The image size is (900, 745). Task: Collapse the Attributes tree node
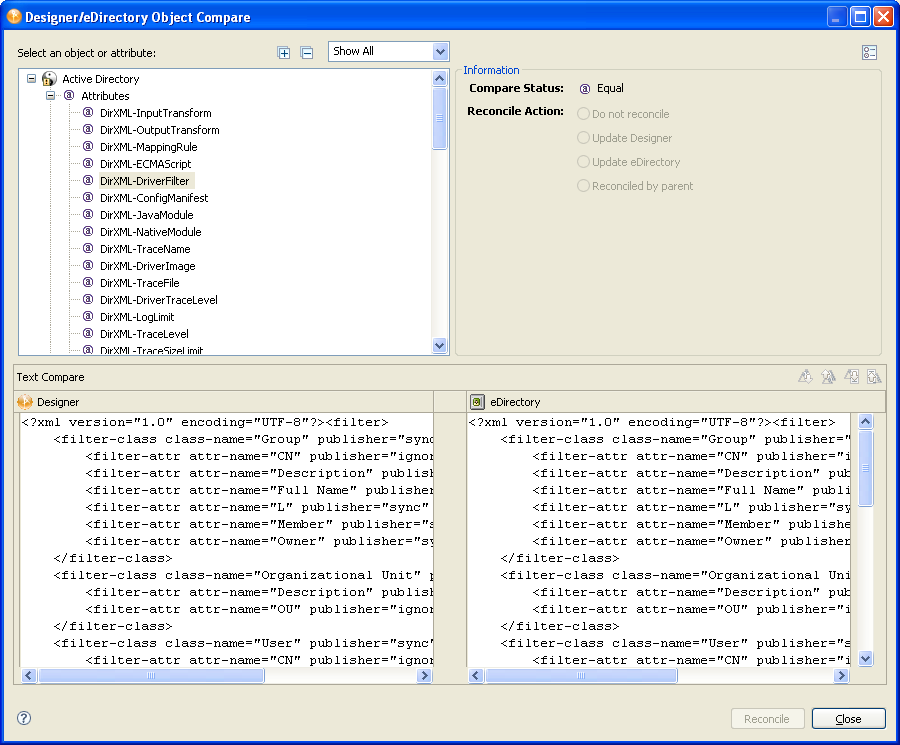(x=49, y=95)
